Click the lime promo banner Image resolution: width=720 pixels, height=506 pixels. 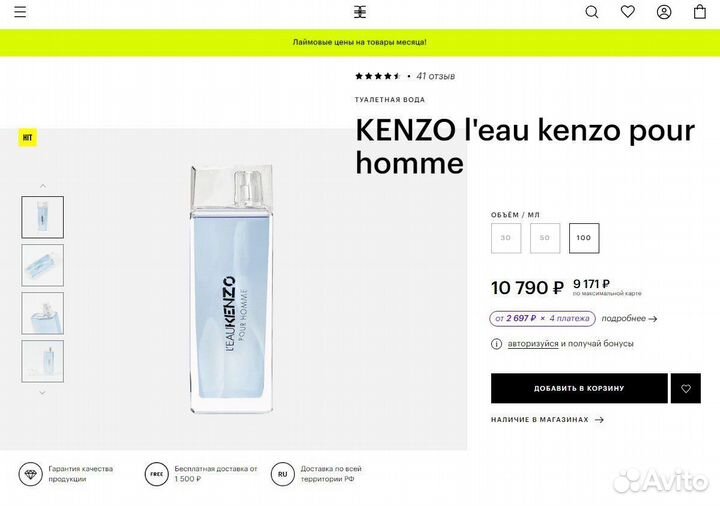coord(360,43)
